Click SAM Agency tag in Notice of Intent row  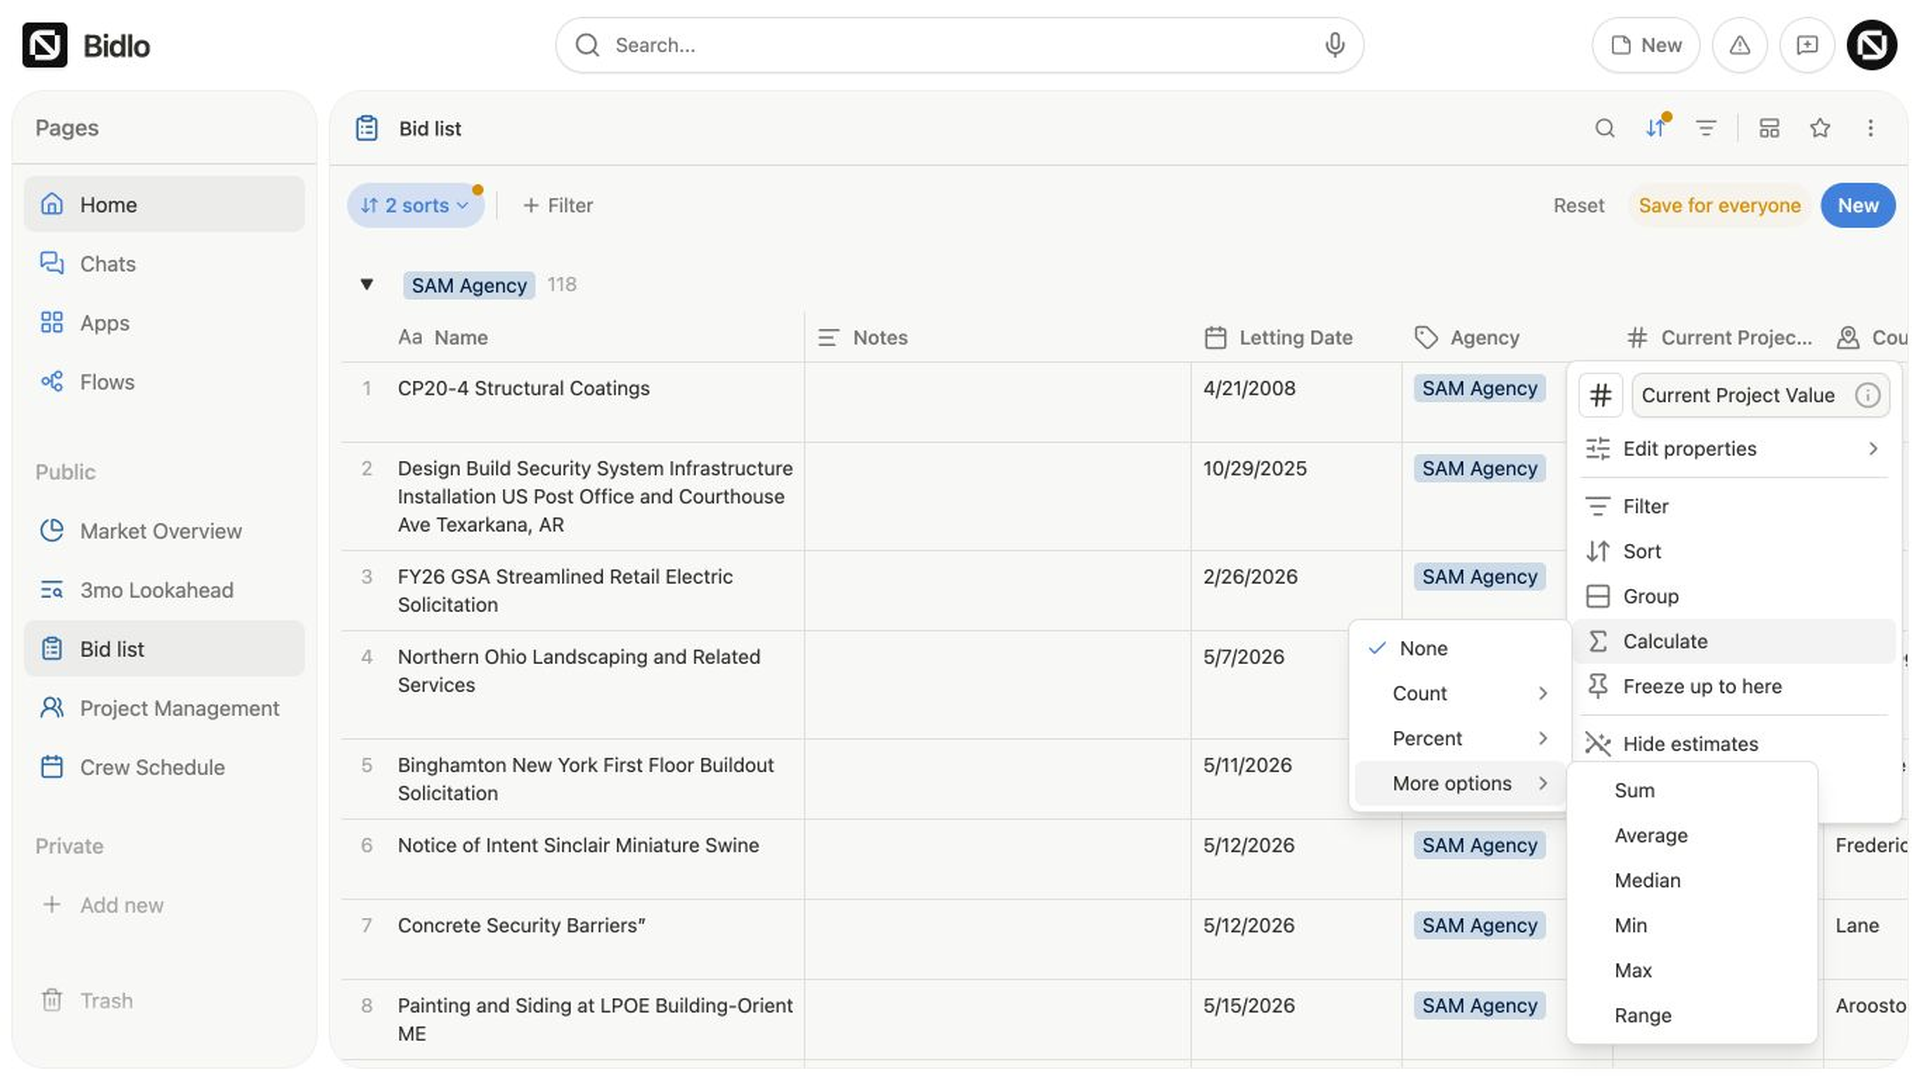coord(1479,845)
